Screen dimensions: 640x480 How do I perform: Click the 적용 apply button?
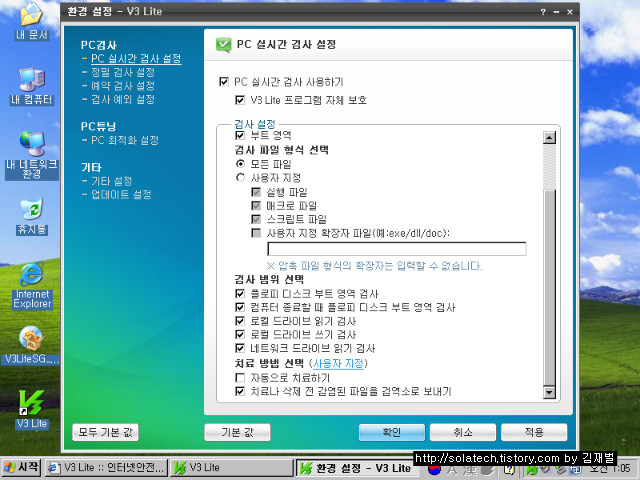pos(534,432)
